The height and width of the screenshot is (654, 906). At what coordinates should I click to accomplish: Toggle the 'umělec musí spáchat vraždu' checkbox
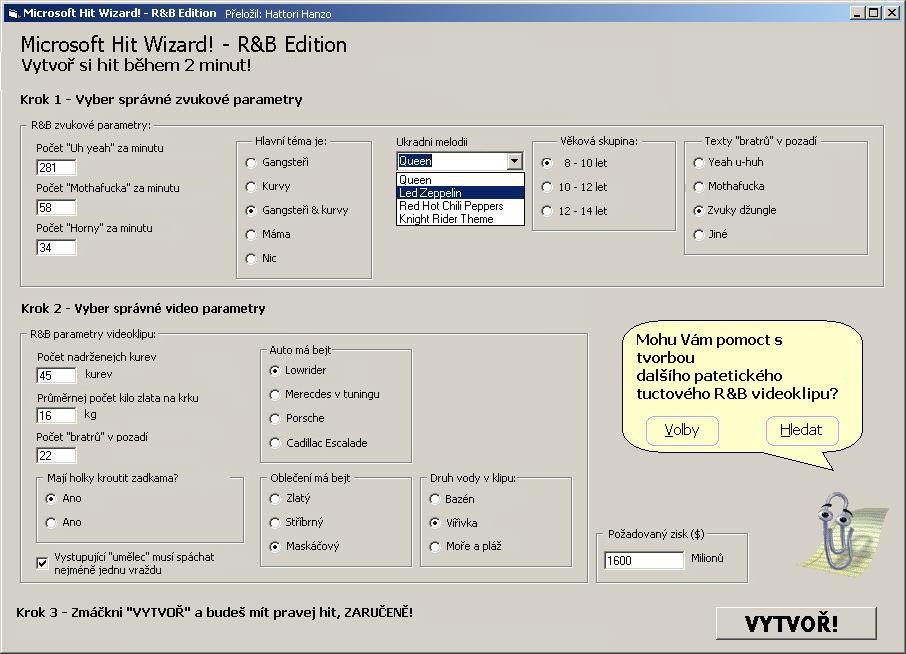pyautogui.click(x=42, y=563)
